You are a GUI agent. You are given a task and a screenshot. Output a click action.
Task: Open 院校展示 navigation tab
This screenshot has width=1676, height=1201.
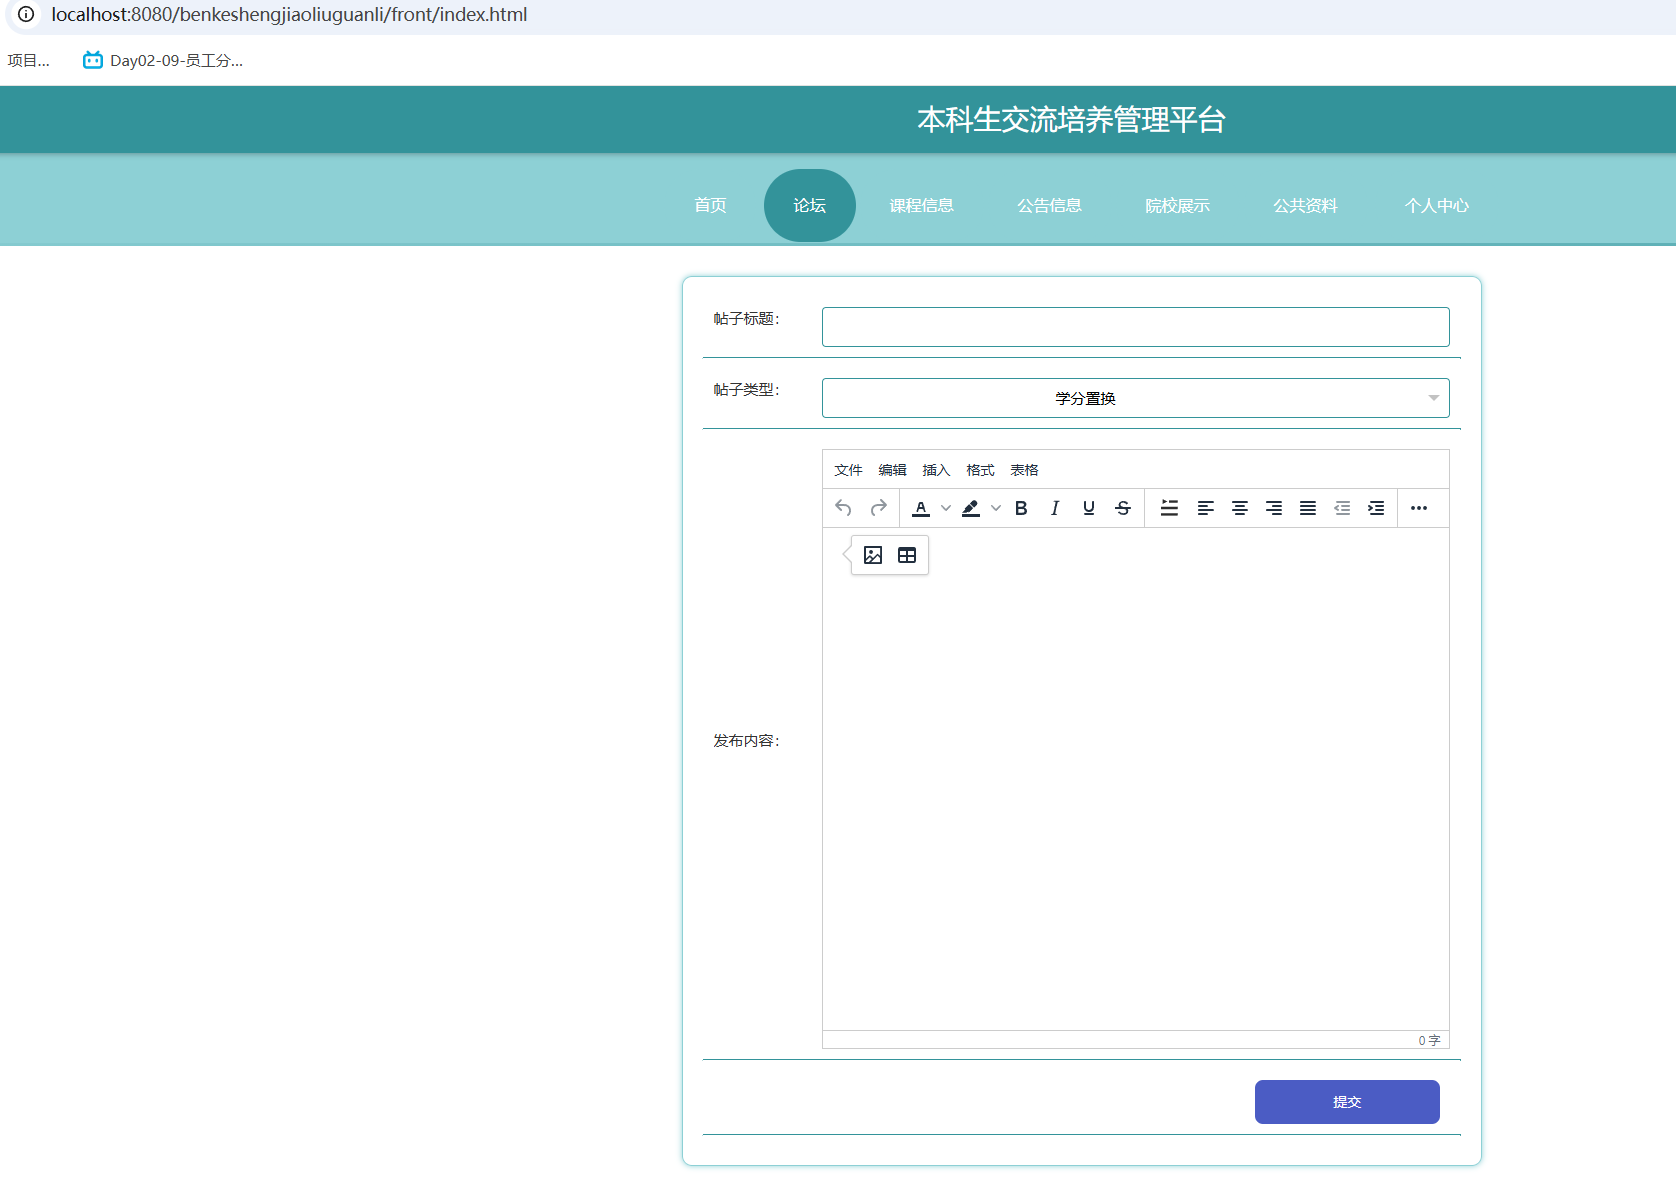coord(1177,205)
